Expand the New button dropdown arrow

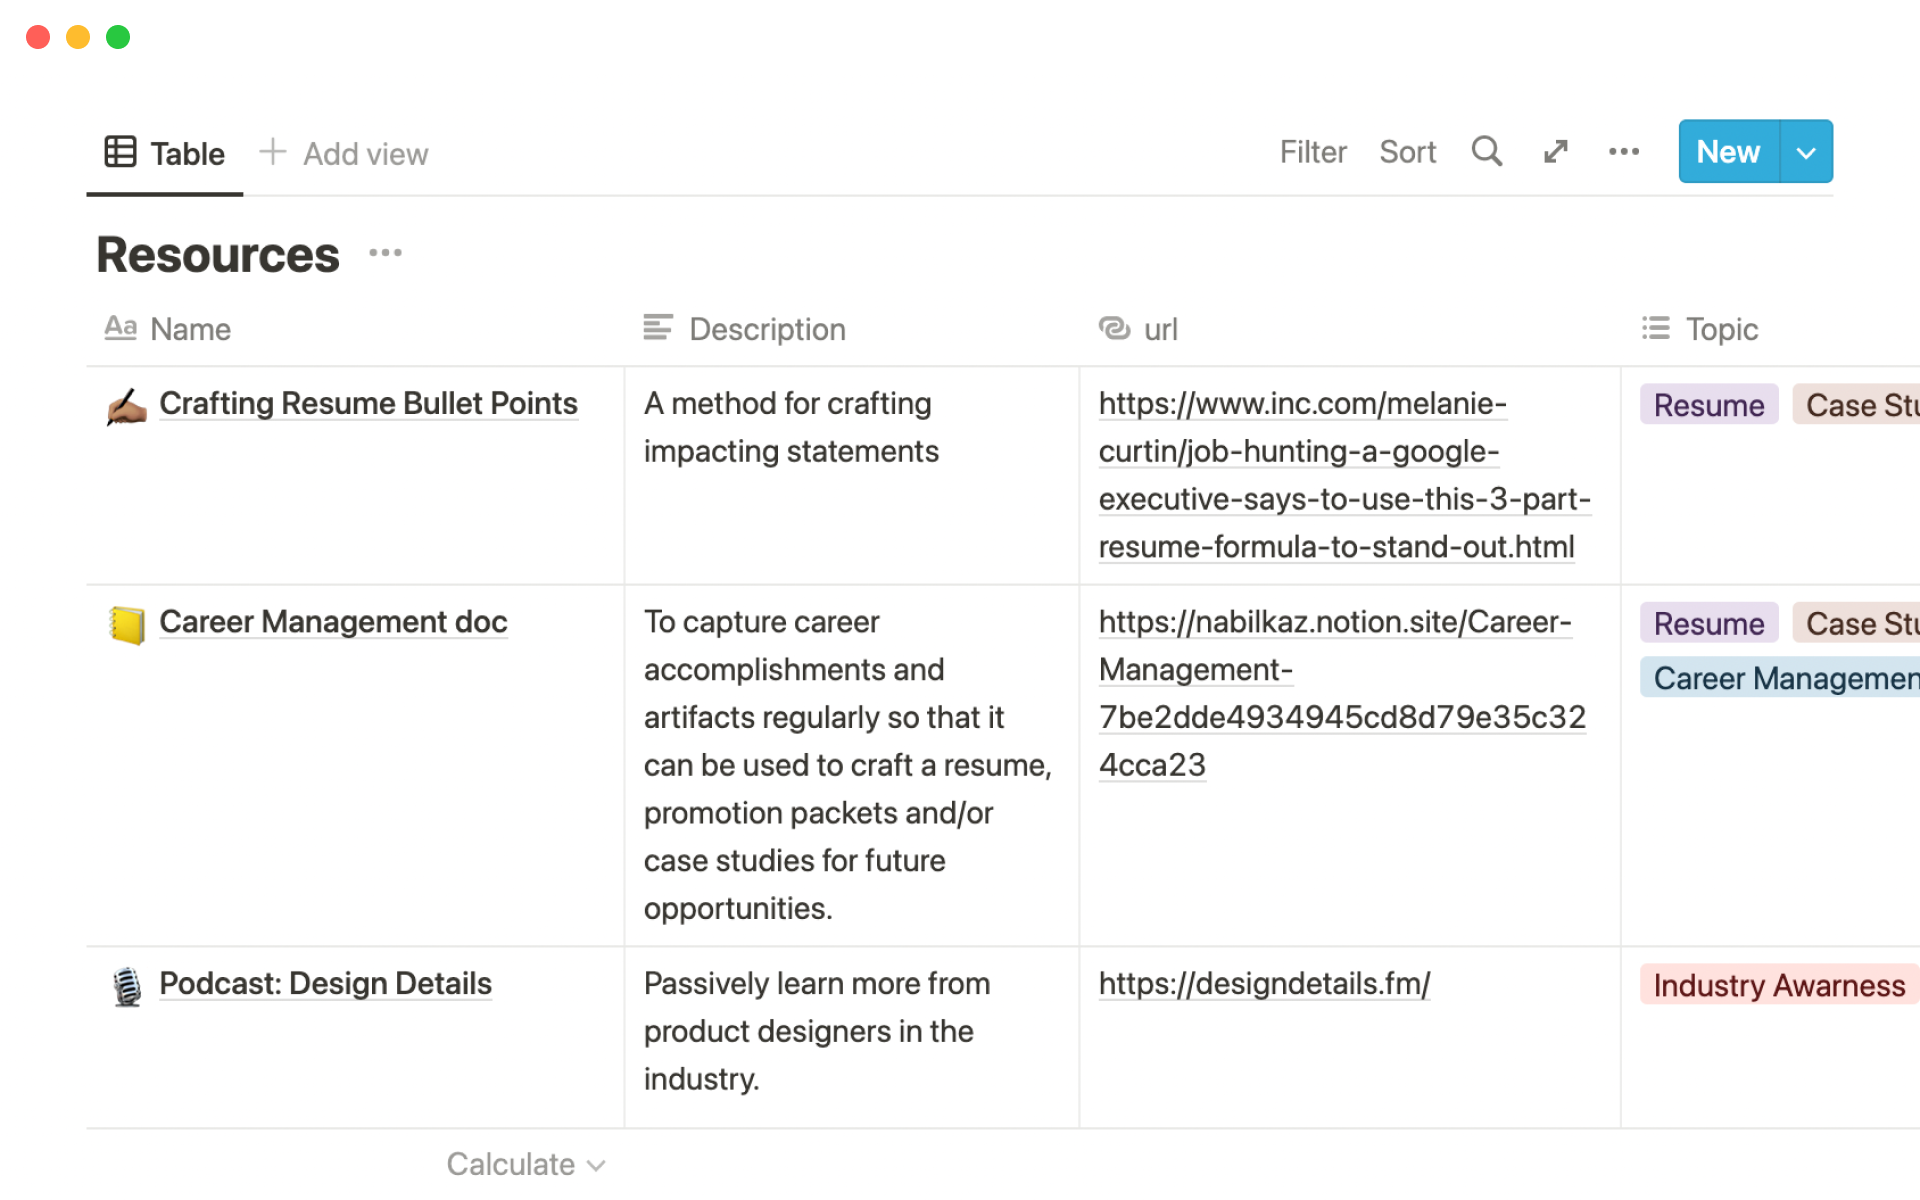(x=1806, y=152)
